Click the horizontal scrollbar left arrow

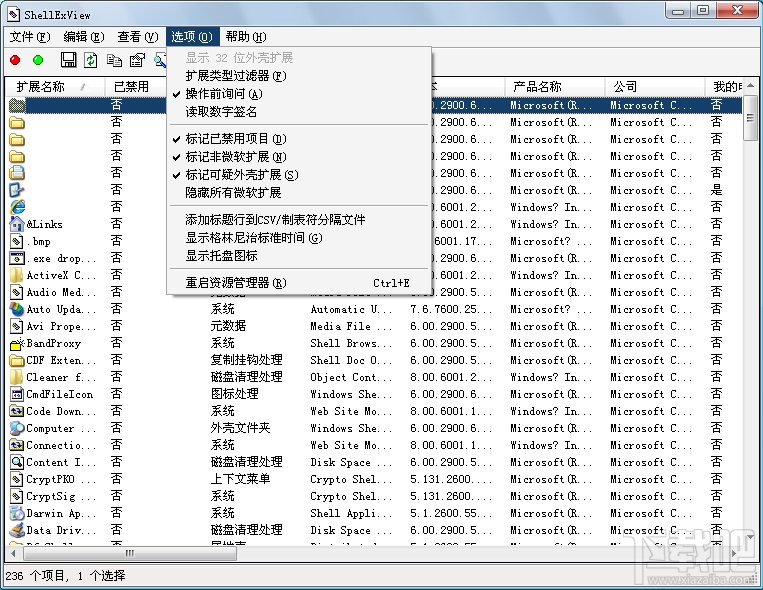(x=13, y=553)
